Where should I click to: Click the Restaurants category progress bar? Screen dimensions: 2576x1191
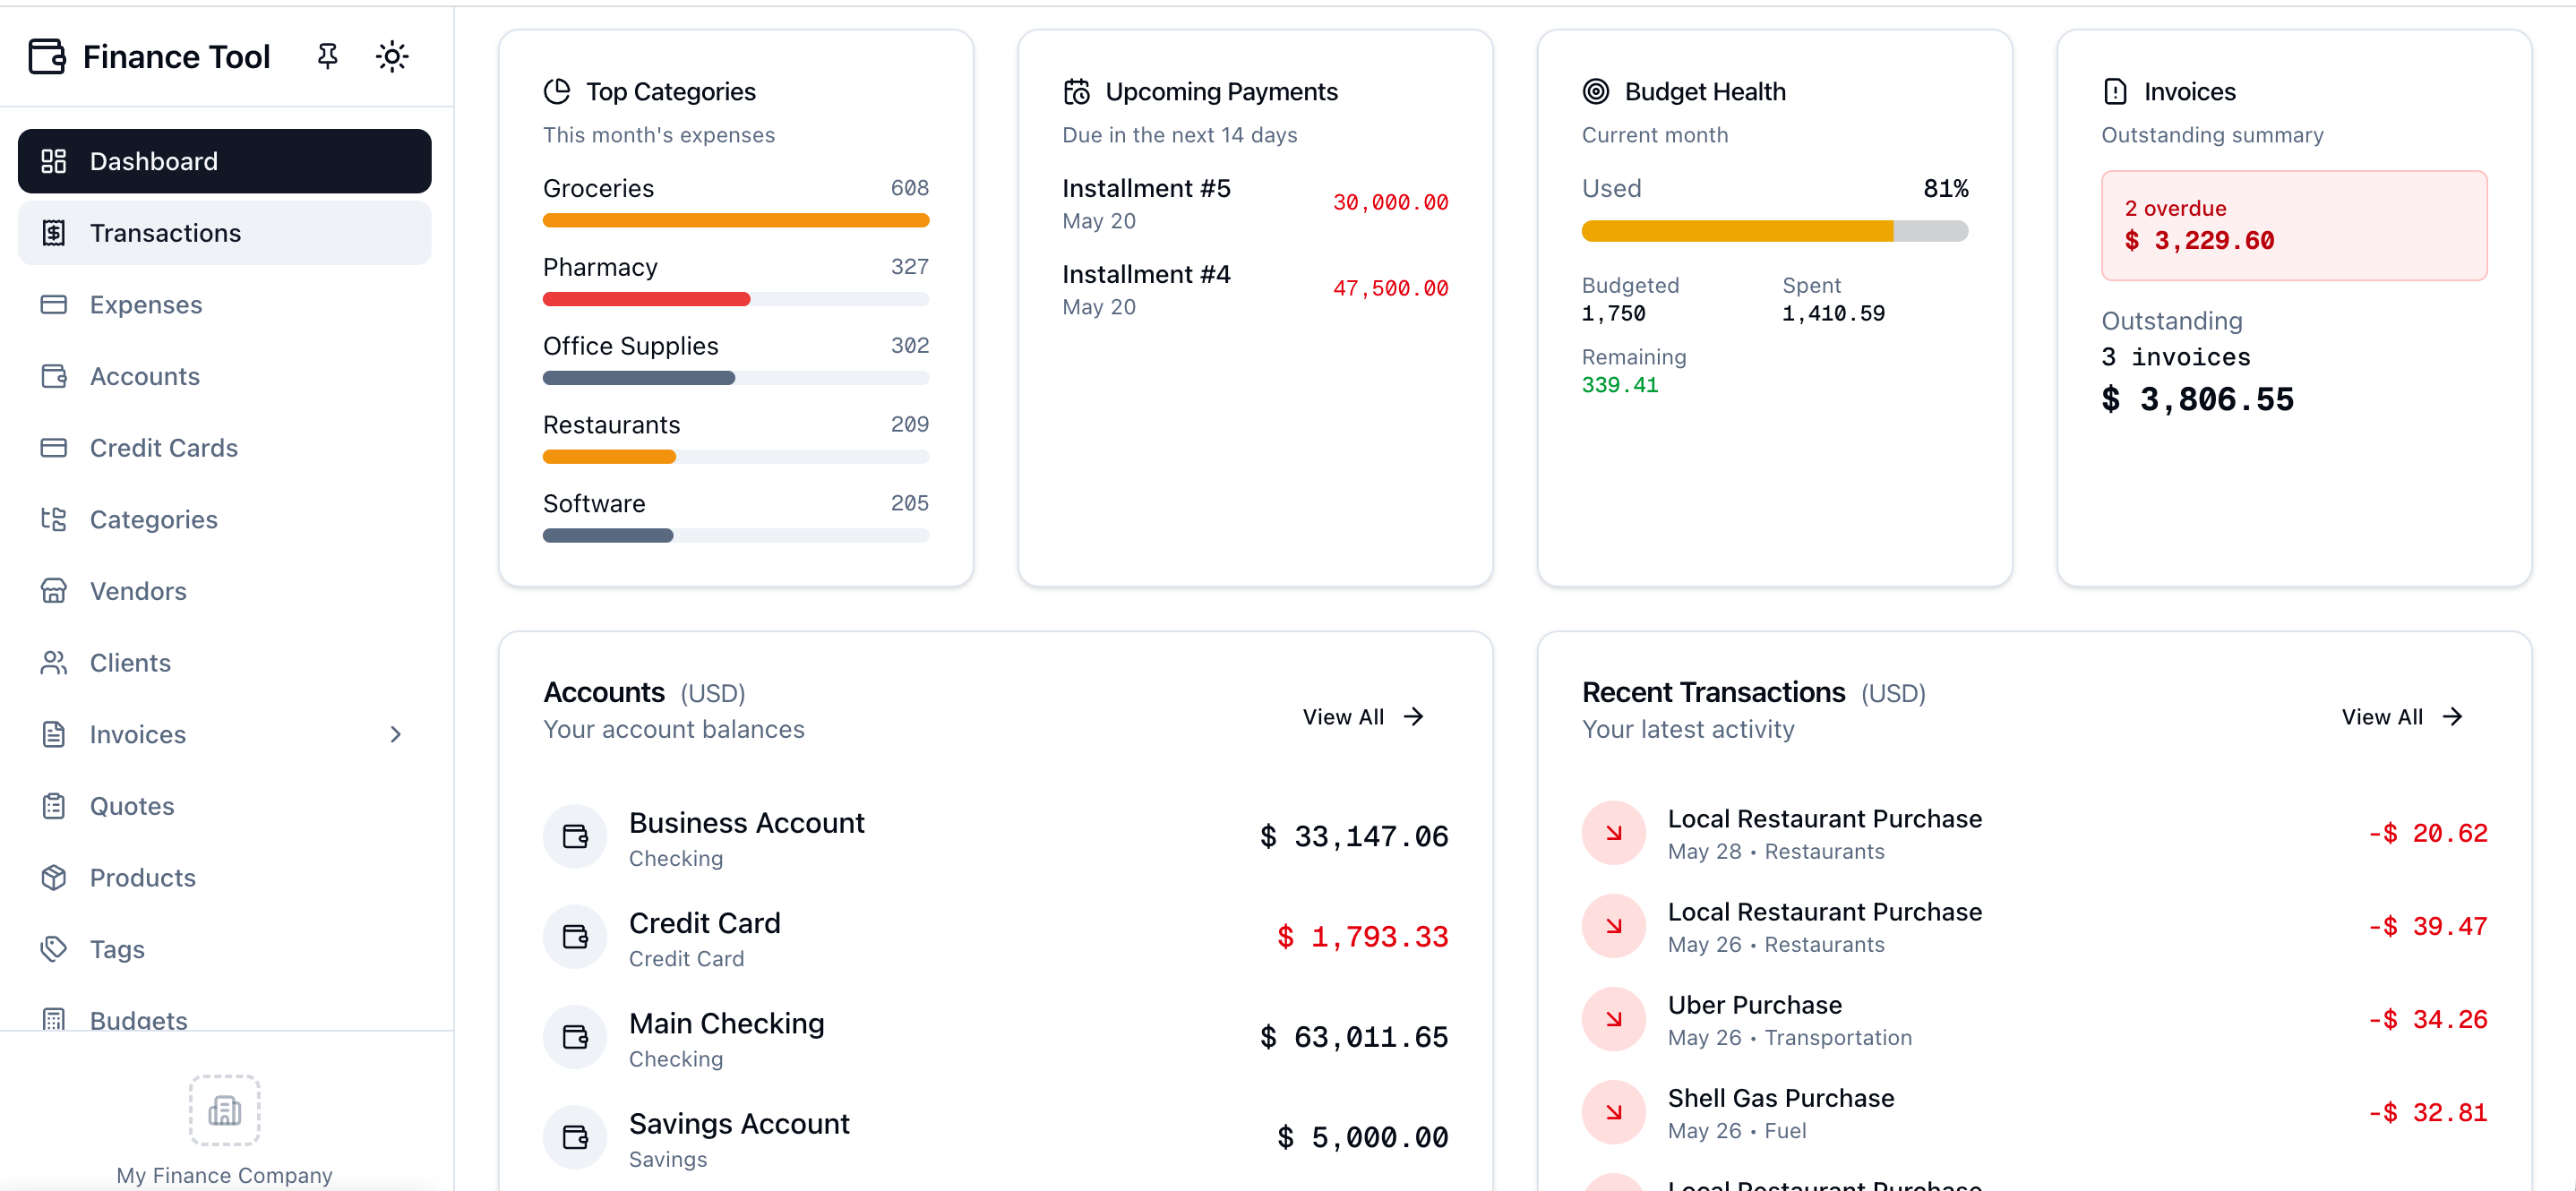click(736, 457)
